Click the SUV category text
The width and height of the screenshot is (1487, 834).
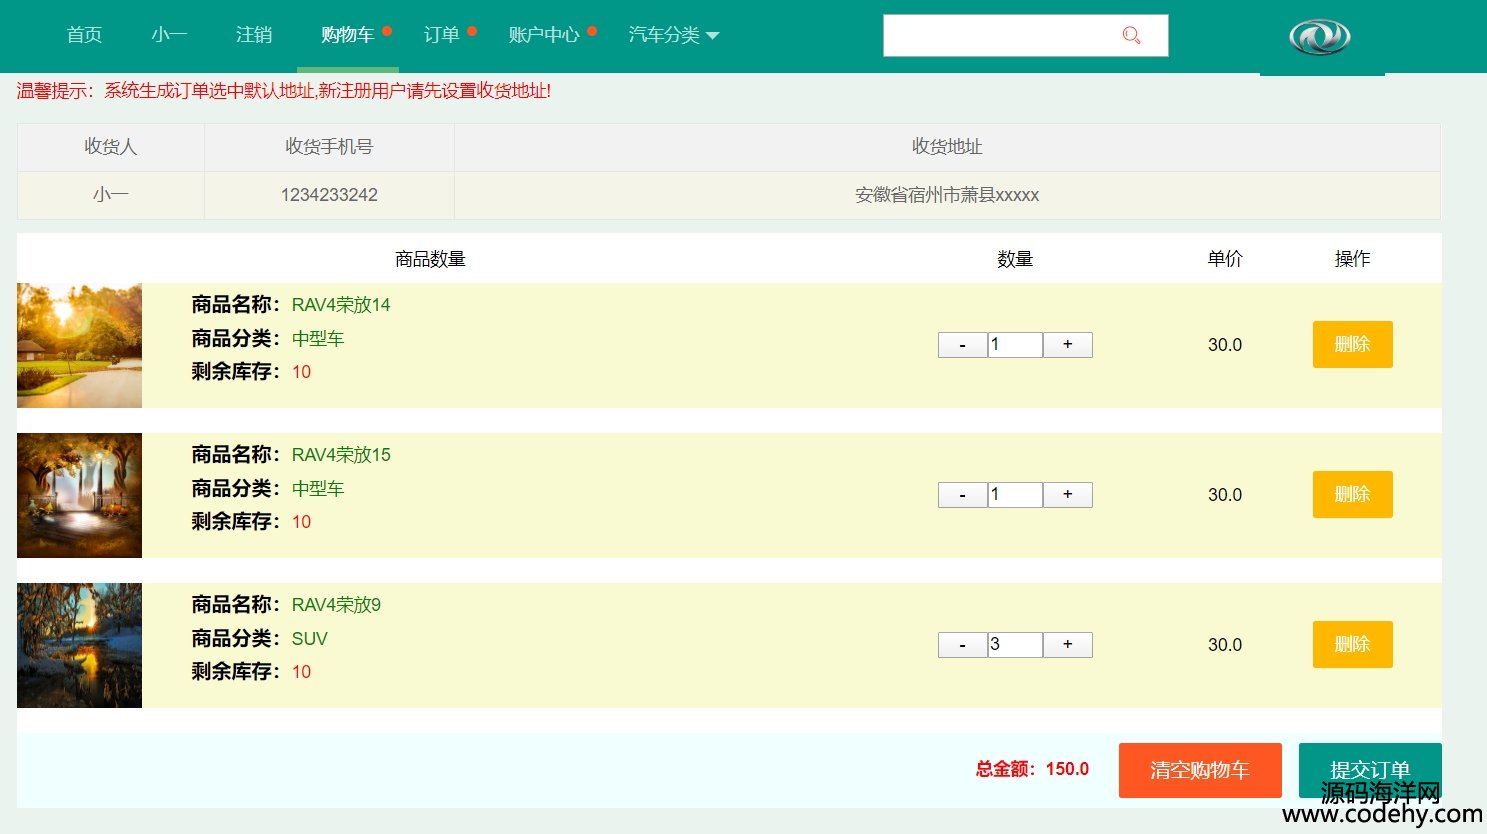click(310, 639)
